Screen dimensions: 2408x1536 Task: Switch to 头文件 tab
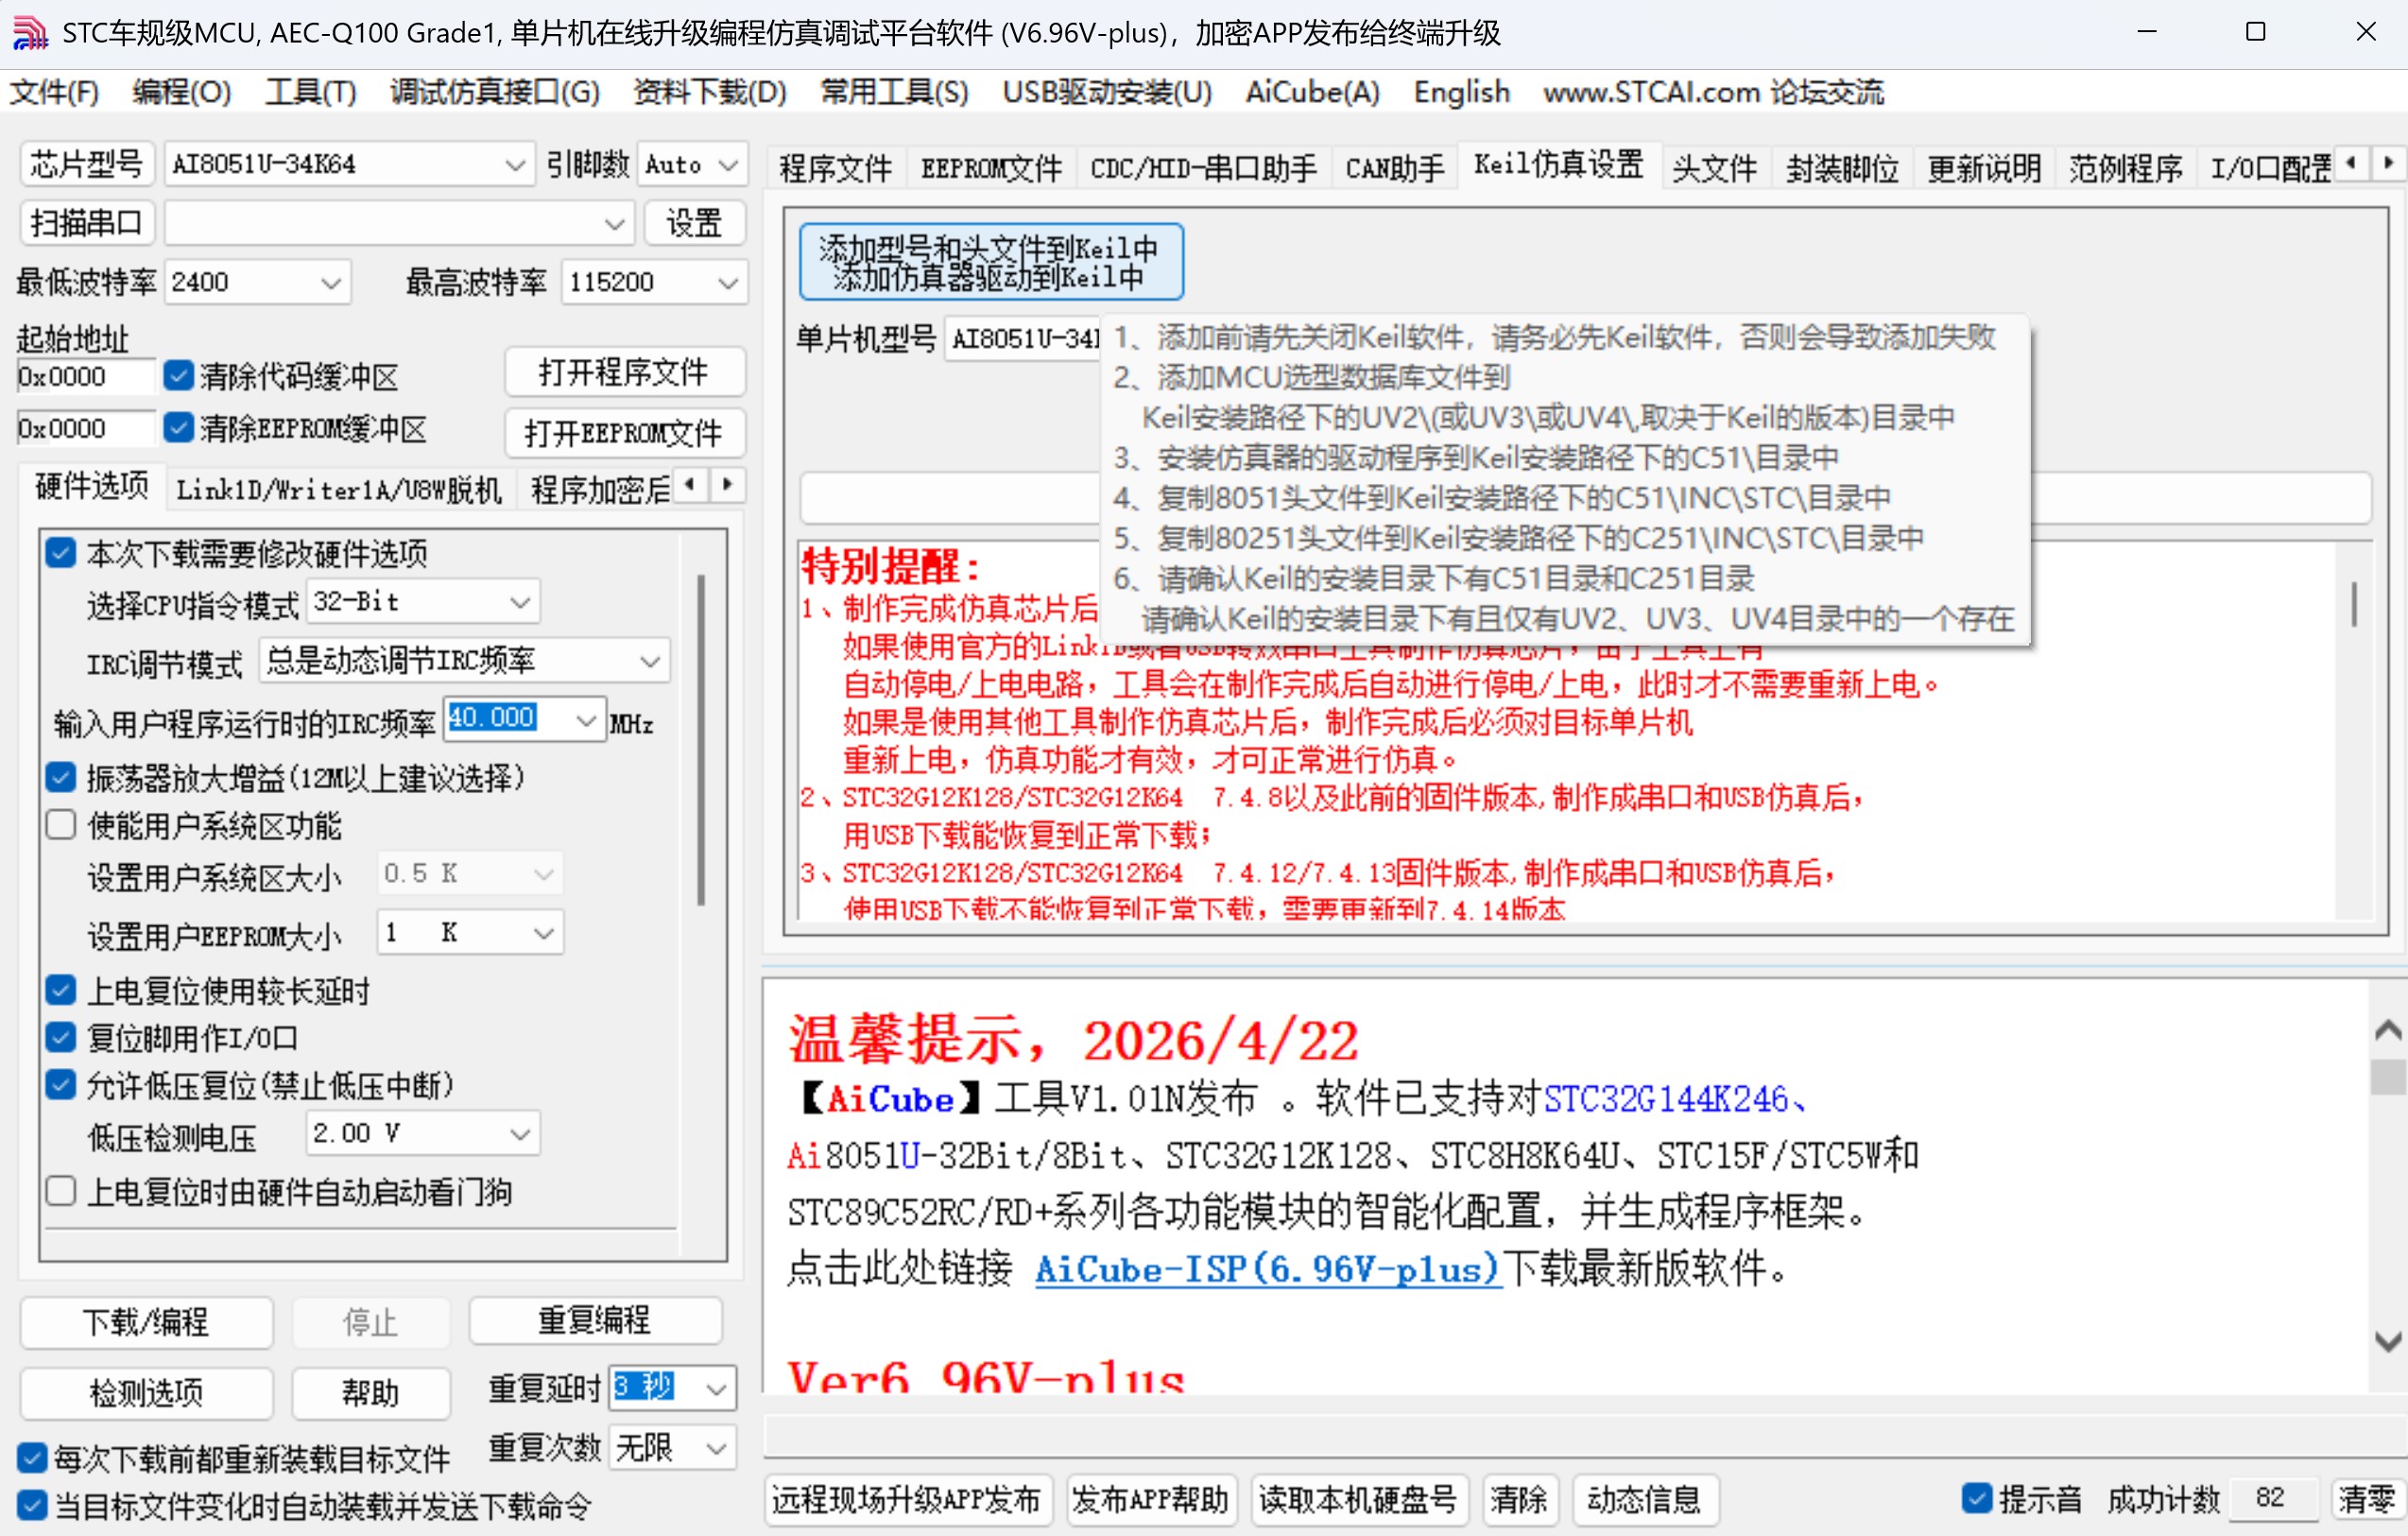coord(1714,168)
